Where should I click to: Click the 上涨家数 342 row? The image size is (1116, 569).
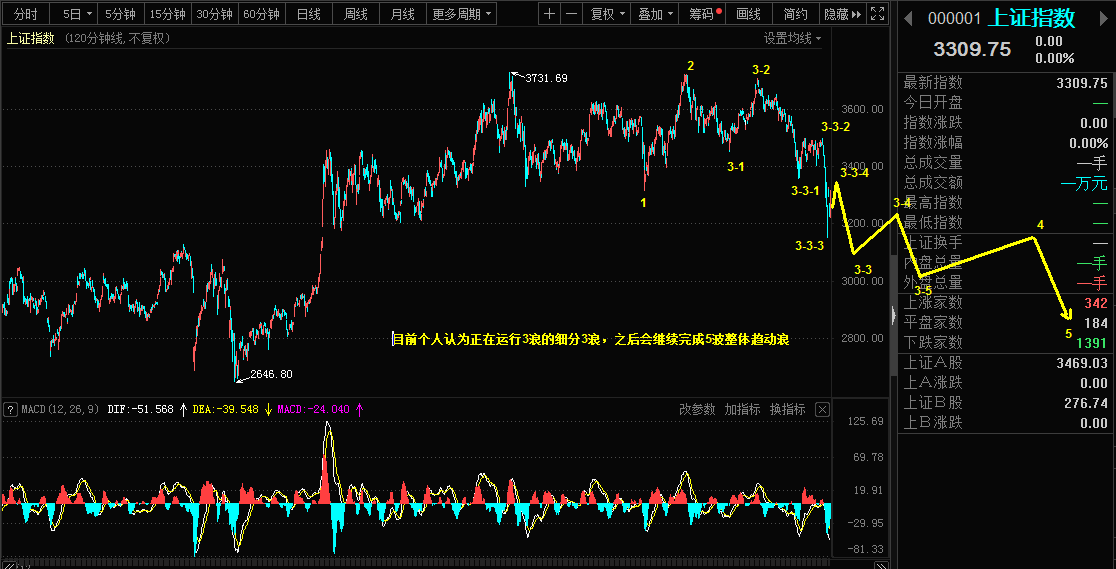[1006, 303]
